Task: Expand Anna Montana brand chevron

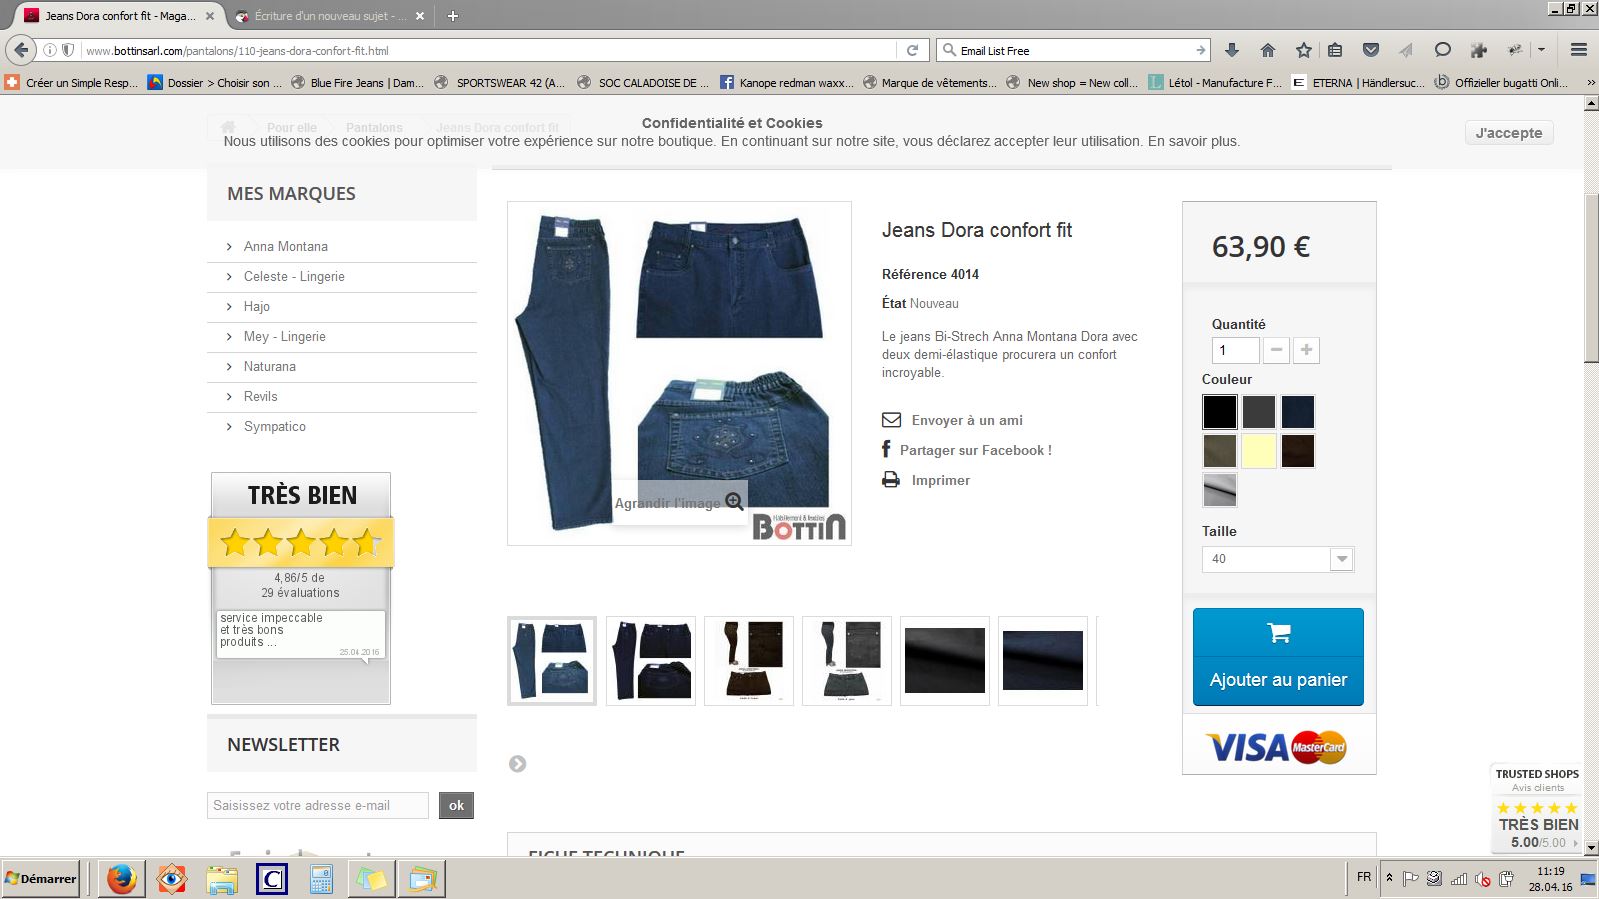Action: click(x=229, y=247)
